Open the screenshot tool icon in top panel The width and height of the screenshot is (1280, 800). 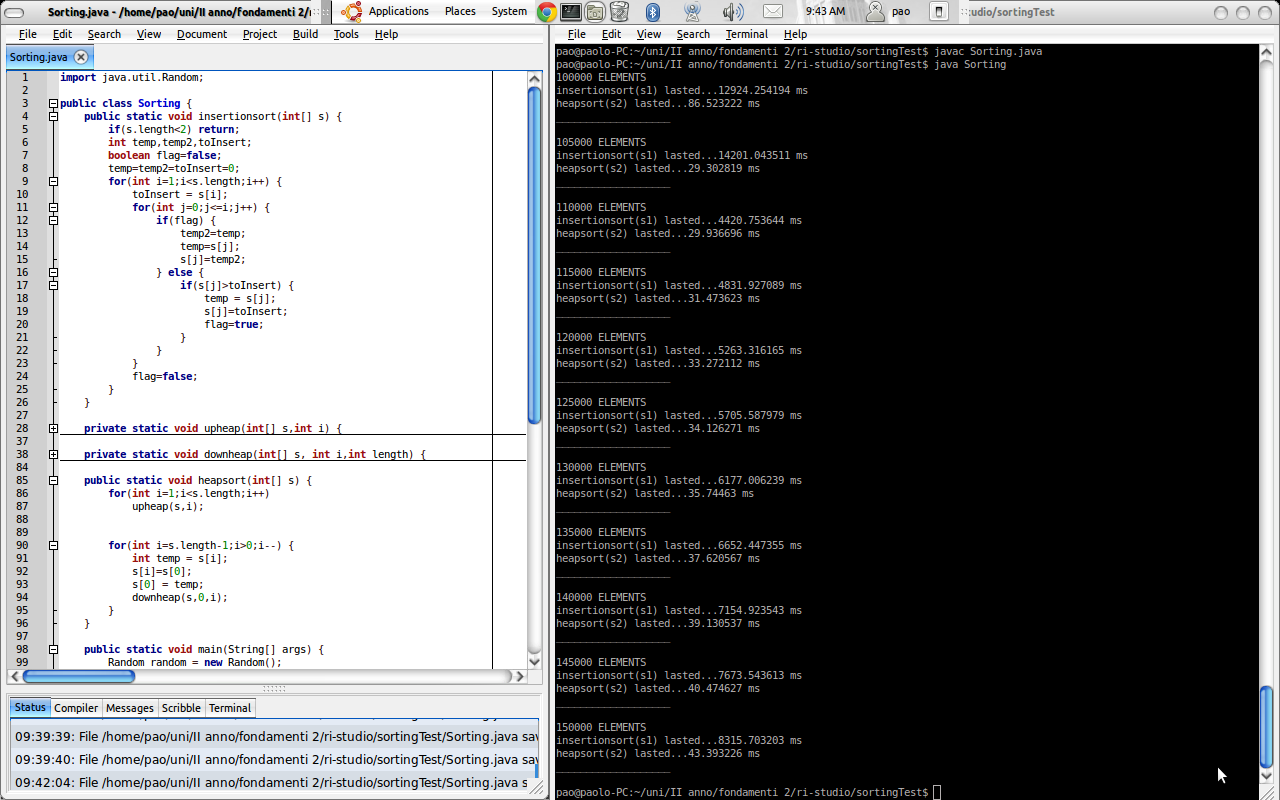(595, 12)
